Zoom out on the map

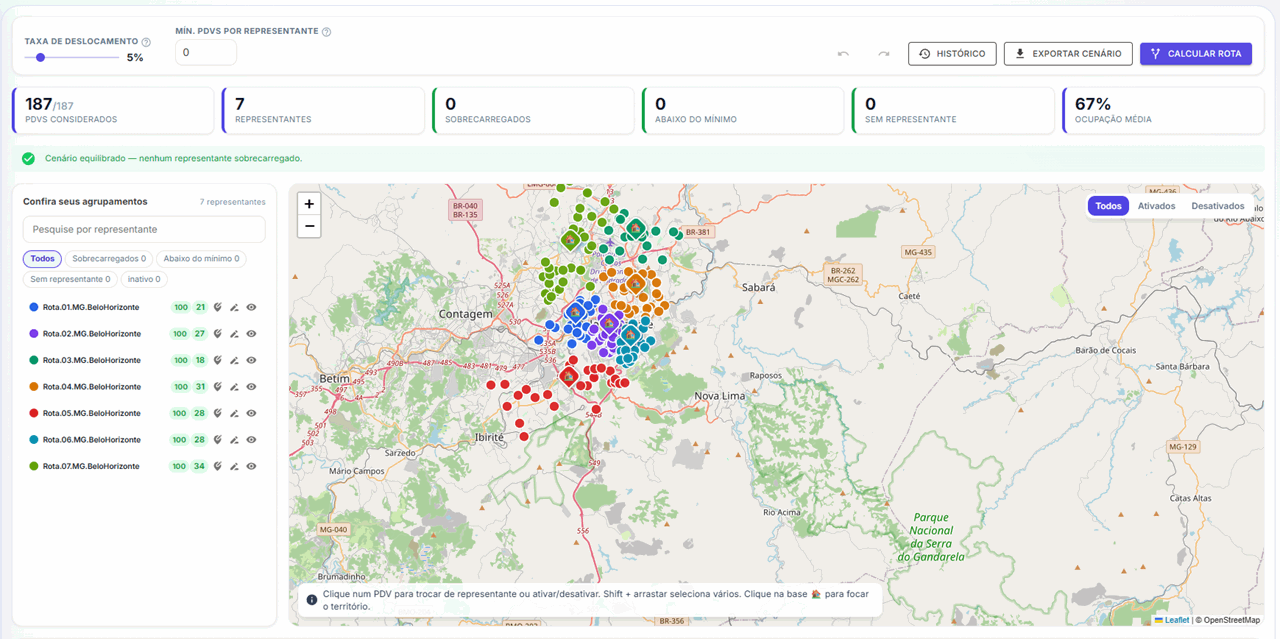pos(309,226)
